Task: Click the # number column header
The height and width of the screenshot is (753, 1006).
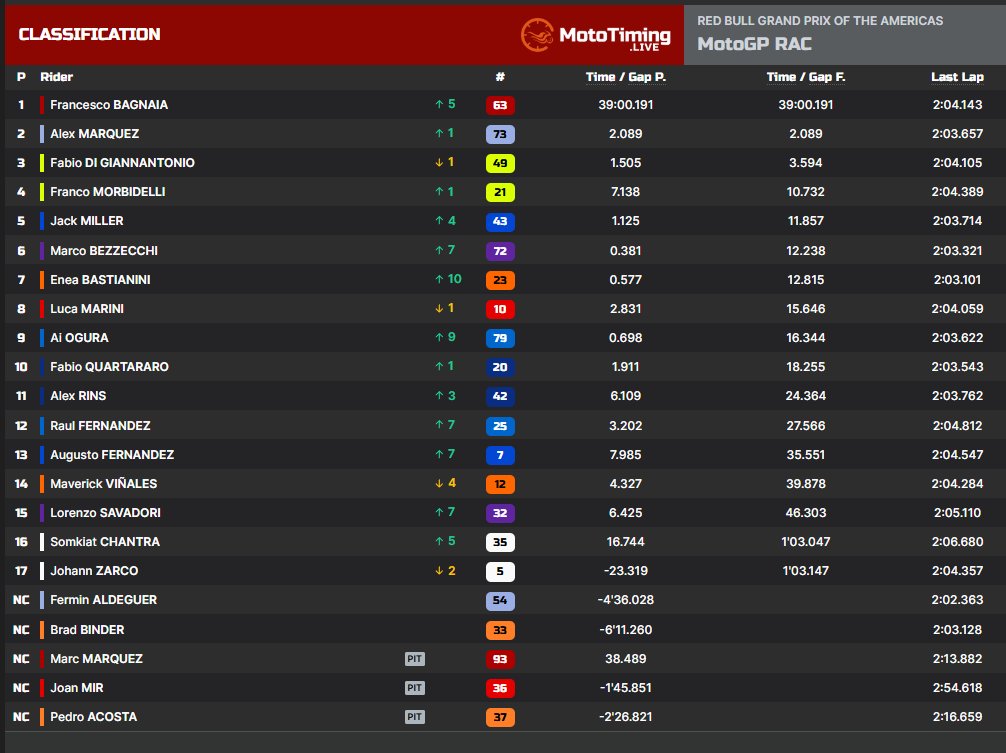Action: 500,77
